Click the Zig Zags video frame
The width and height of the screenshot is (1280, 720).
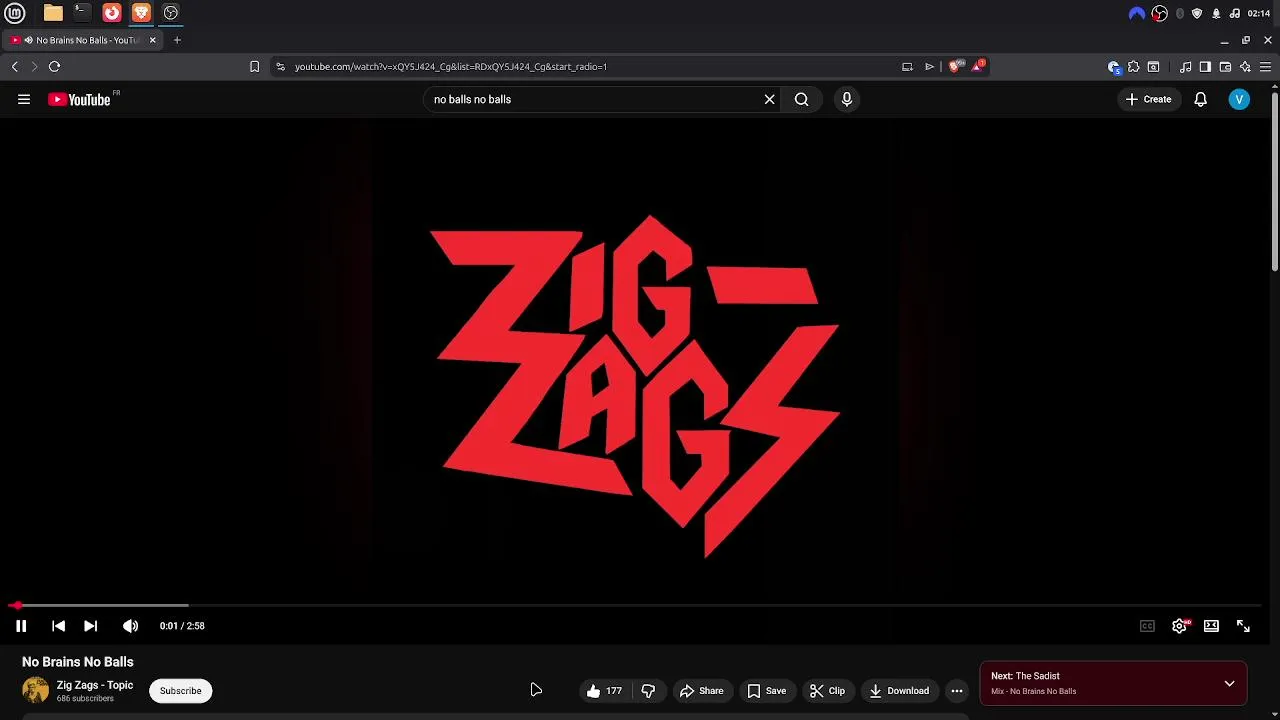[637, 360]
